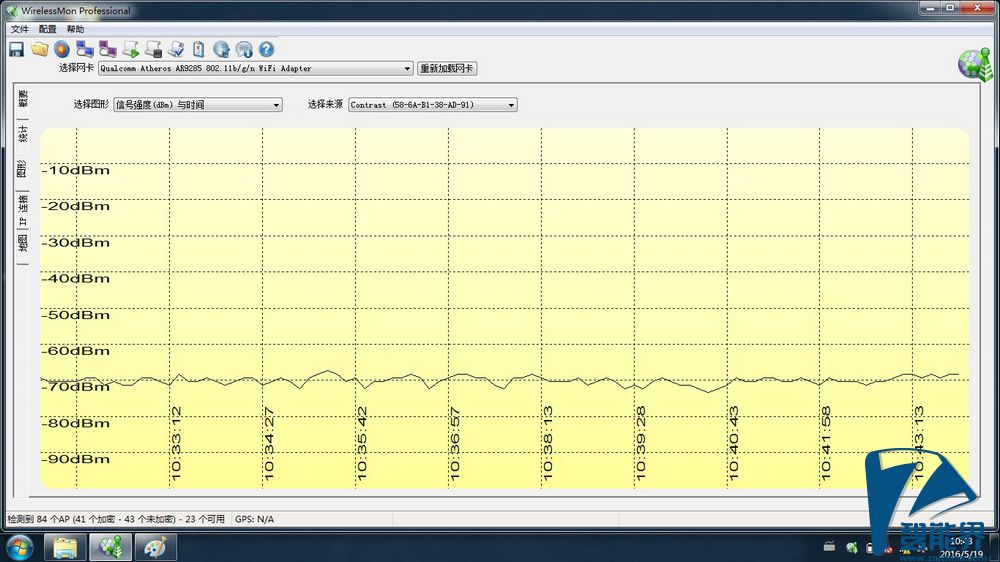Open the 选择来源 Contrast source dropdown
The height and width of the screenshot is (562, 1000).
click(x=511, y=105)
